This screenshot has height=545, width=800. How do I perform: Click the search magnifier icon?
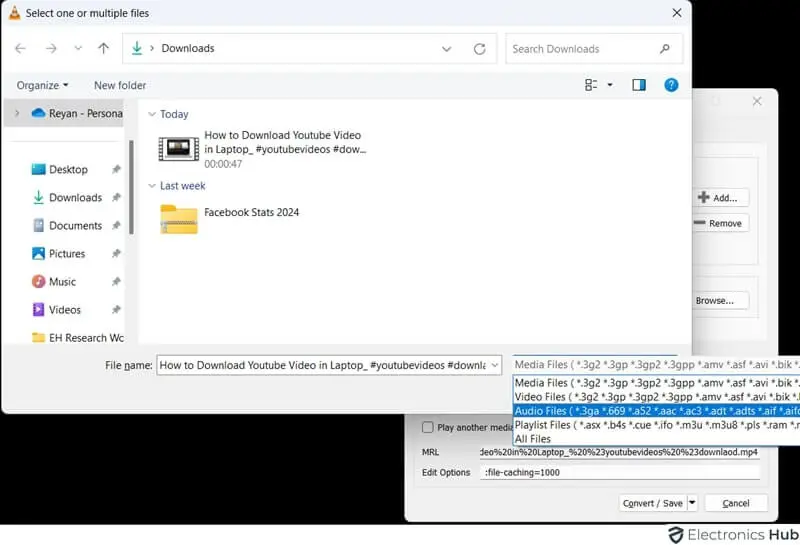[664, 49]
